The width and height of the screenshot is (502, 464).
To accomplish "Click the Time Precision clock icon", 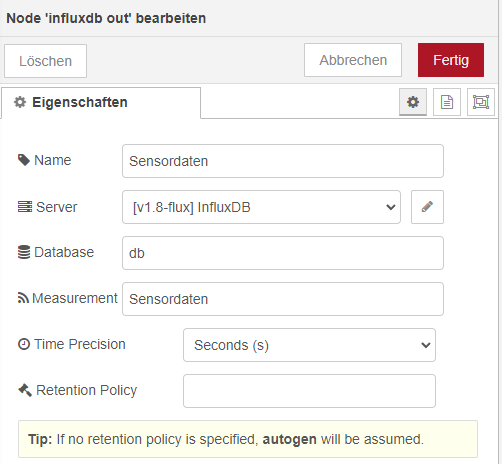I will (24, 344).
